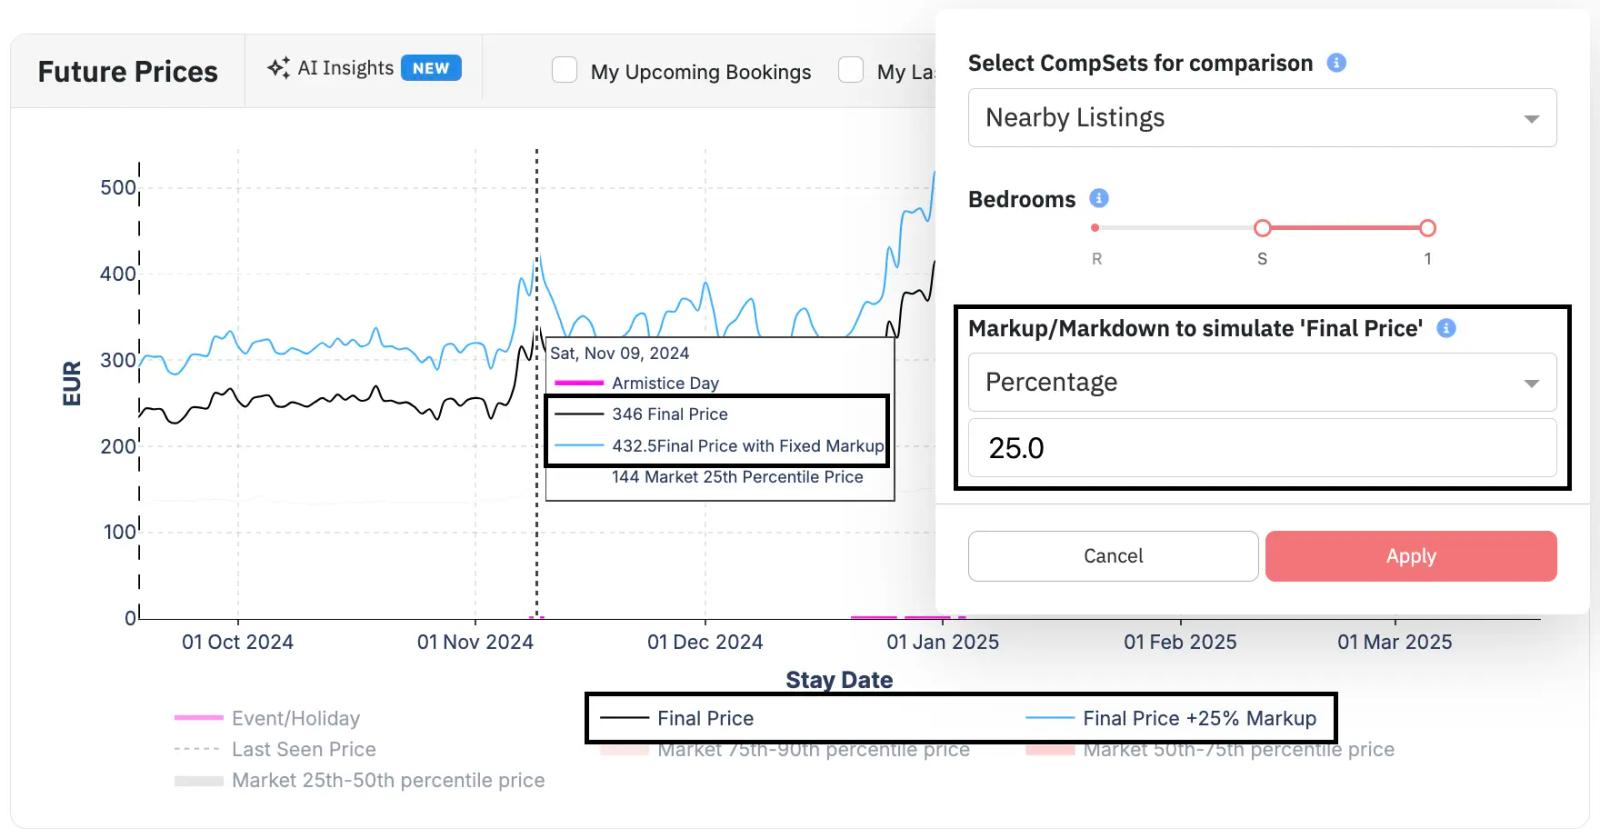
Task: Click the Bedrooms info icon
Action: coord(1099,198)
